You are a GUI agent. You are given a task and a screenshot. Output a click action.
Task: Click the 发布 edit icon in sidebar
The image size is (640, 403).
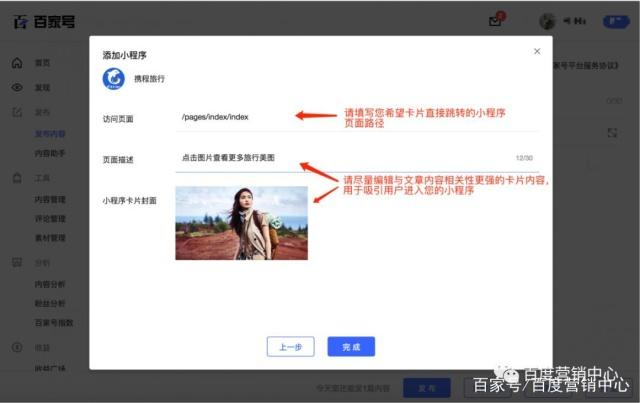pyautogui.click(x=17, y=110)
